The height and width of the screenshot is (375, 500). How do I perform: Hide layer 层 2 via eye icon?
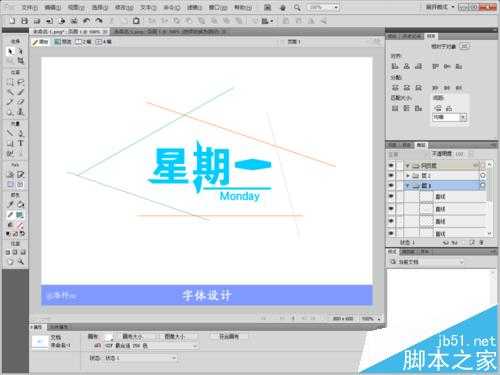[391, 175]
